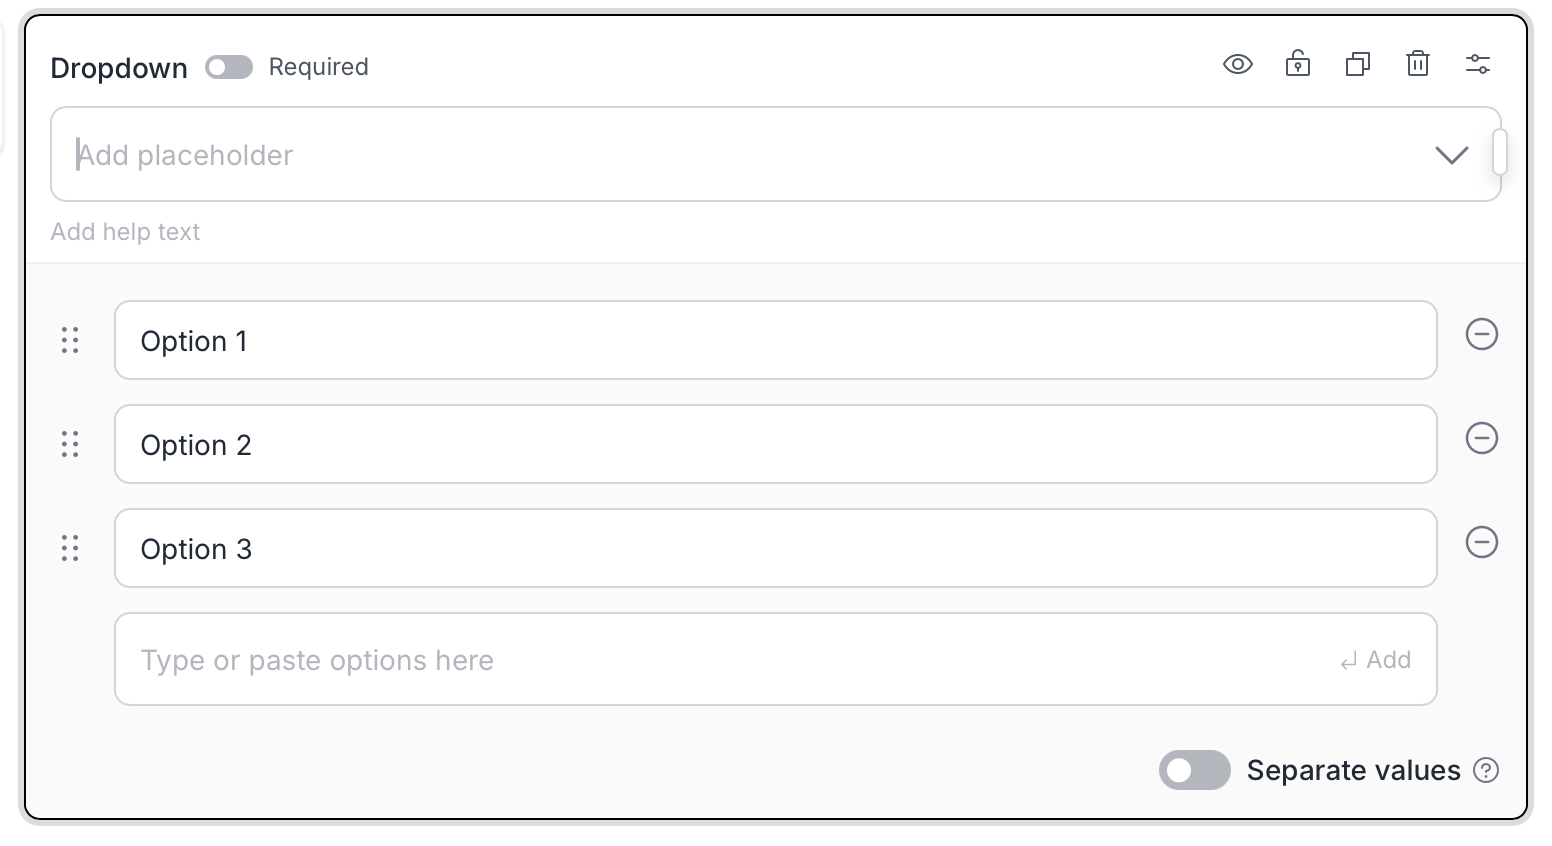This screenshot has height=846, width=1552.
Task: Expand the dropdown chevron arrow
Action: point(1451,155)
